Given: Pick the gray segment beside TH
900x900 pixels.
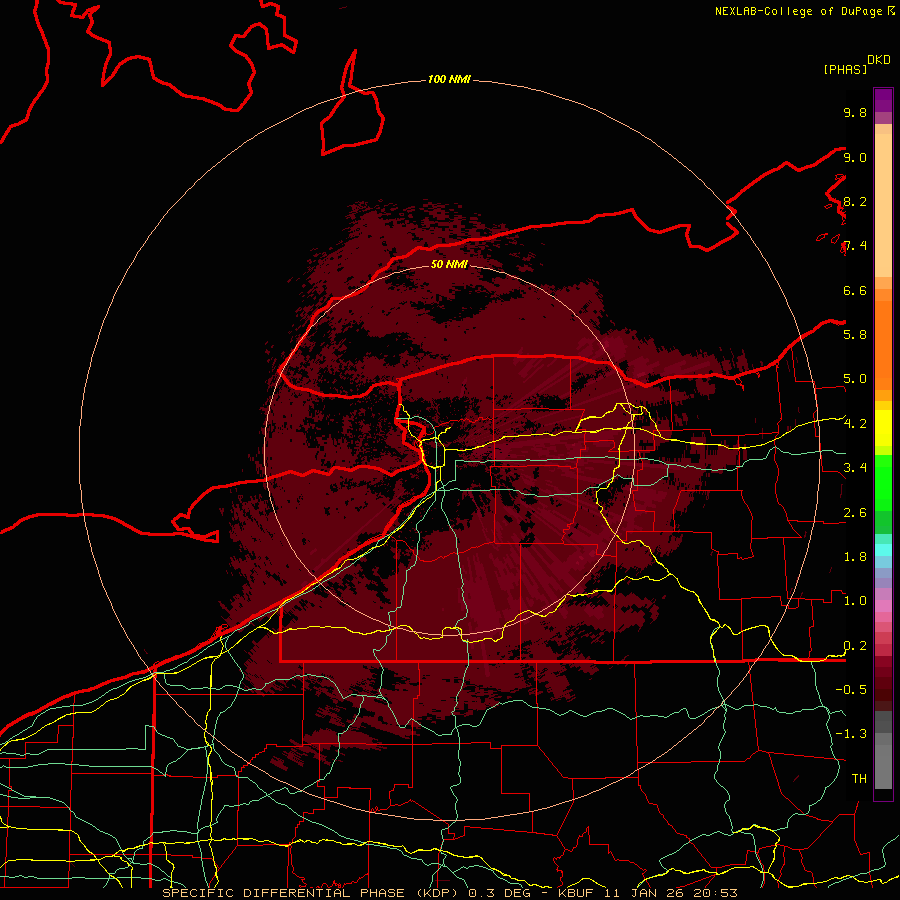Looking at the screenshot, I should point(883,768).
